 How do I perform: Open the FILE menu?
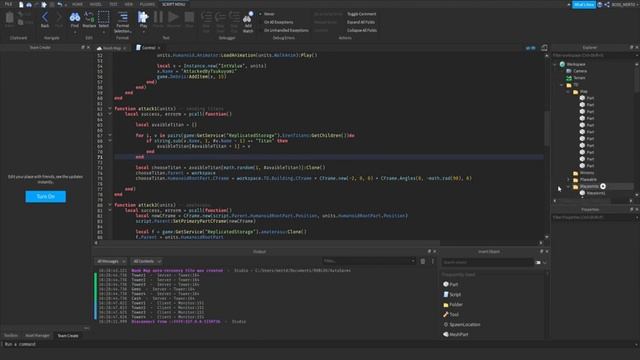tap(9, 4)
